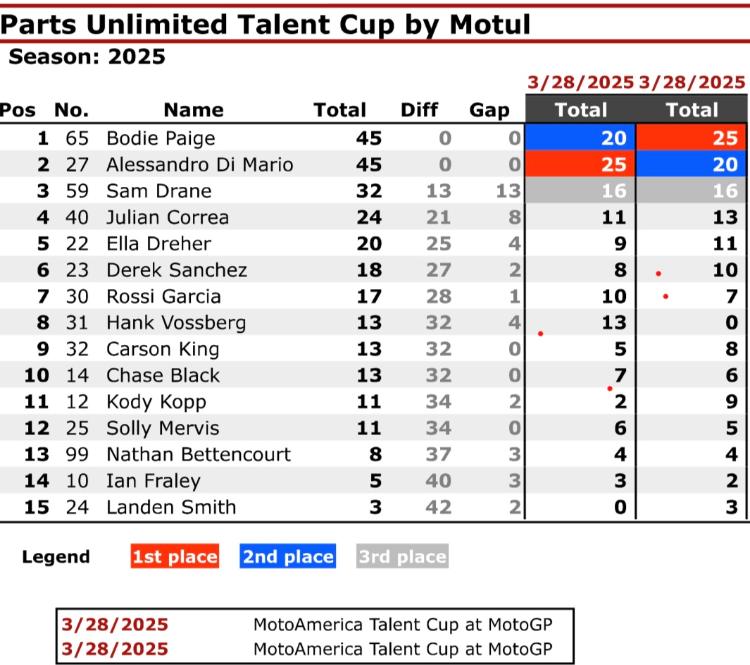750x665 pixels.
Task: Click the "Name" column header
Action: 193,110
